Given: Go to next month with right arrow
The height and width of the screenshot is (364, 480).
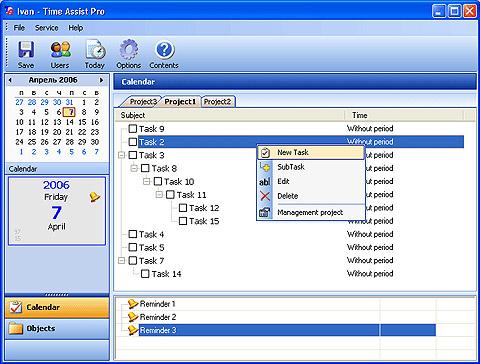Looking at the screenshot, I should 101,80.
